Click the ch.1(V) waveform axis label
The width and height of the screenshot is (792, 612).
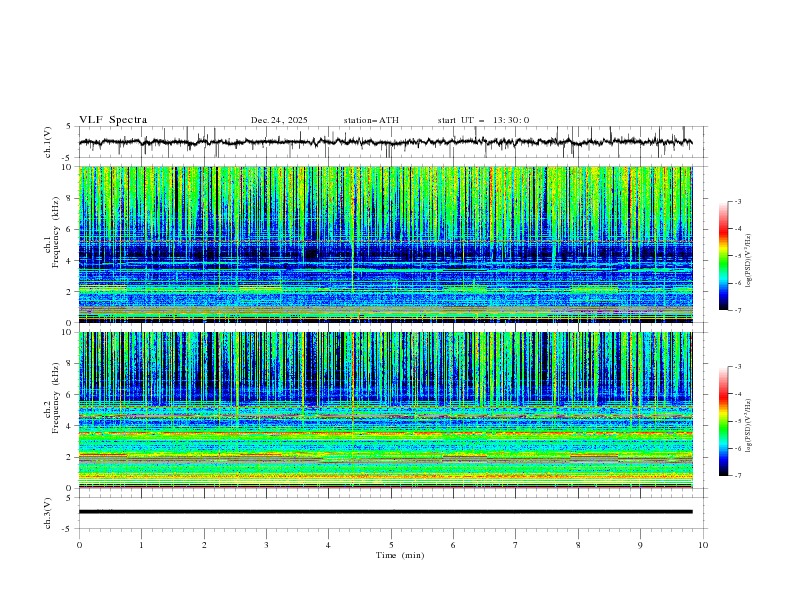pos(48,143)
